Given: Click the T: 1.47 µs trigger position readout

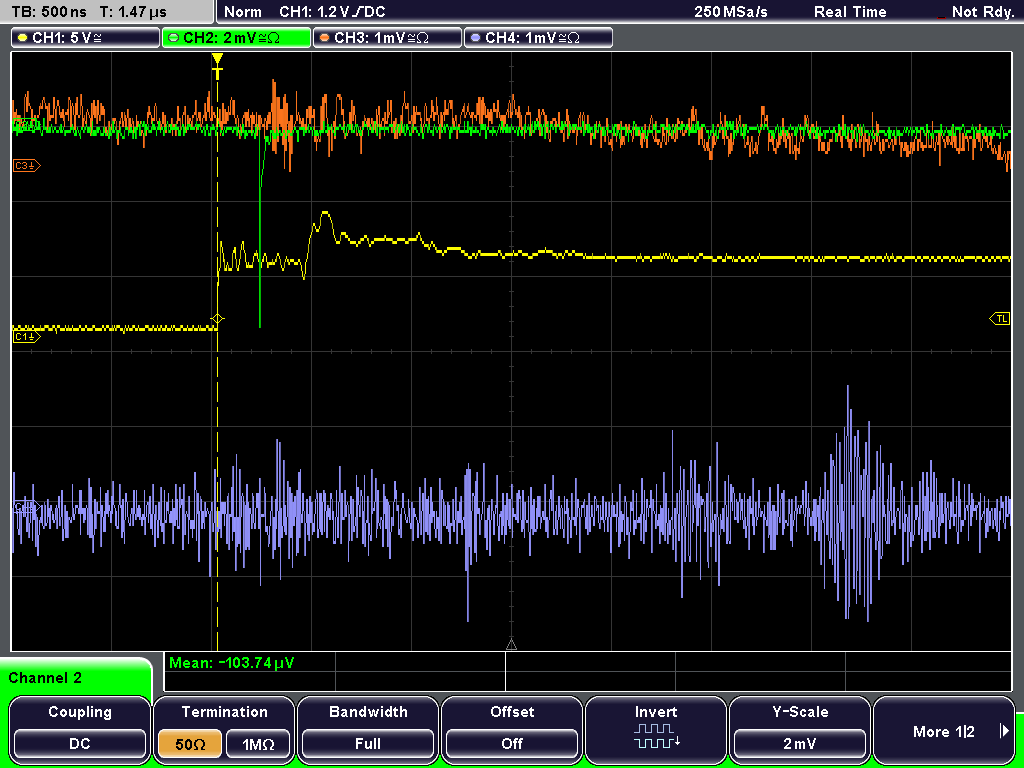Looking at the screenshot, I should tap(133, 12).
